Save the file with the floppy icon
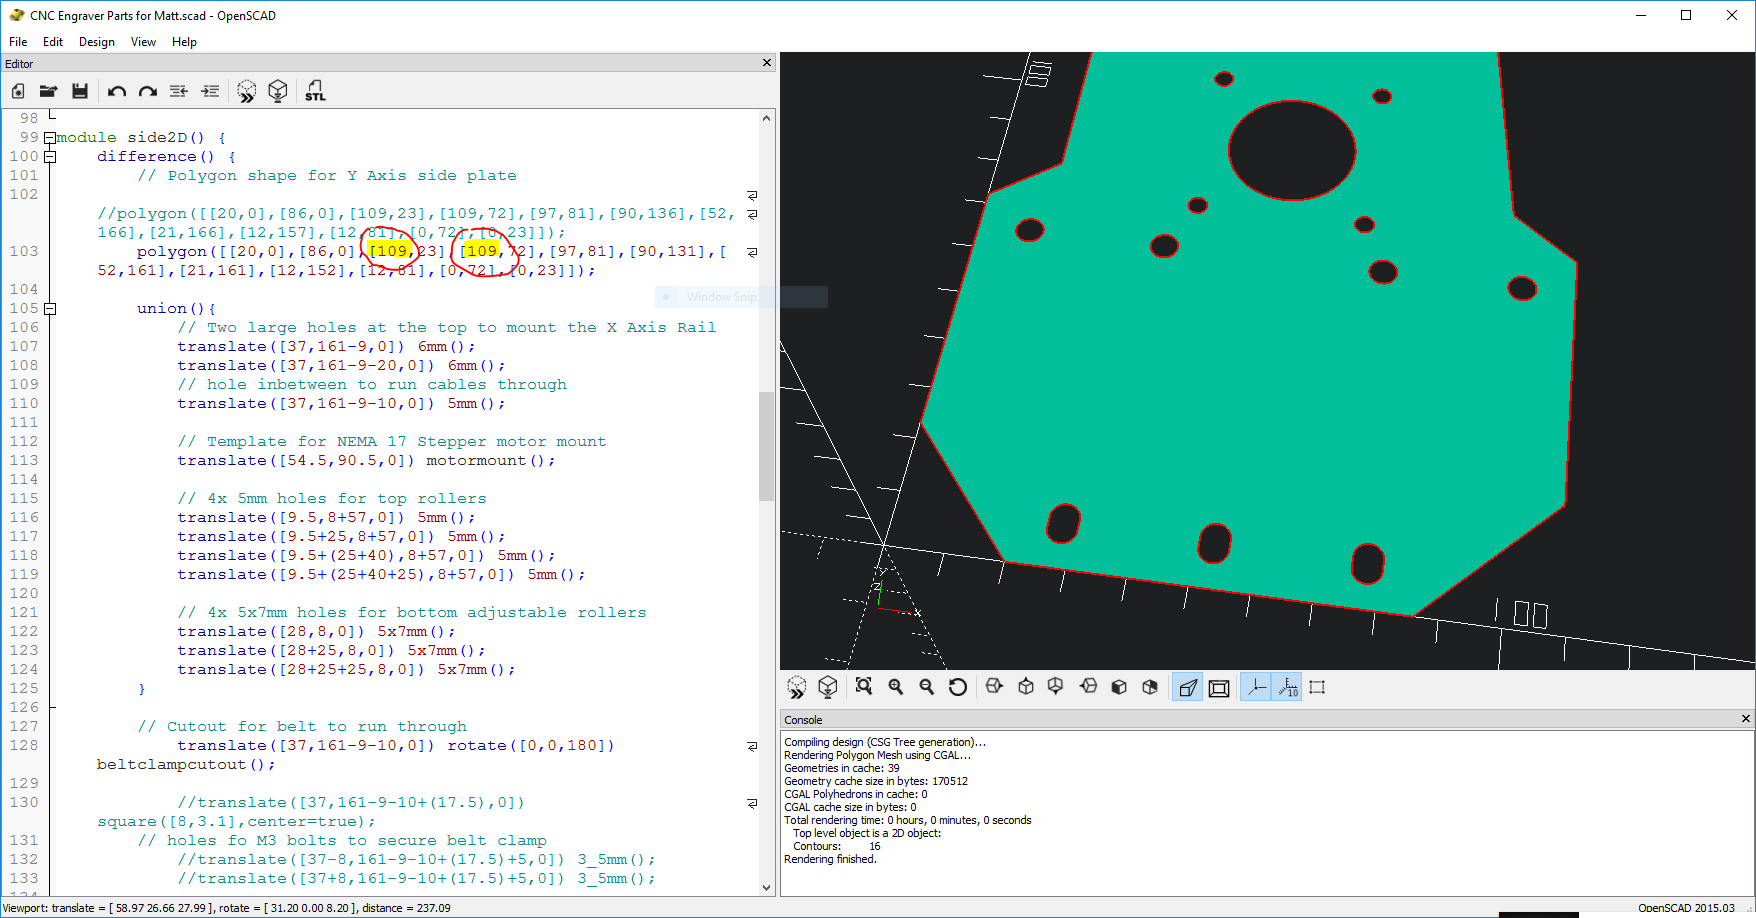1756x918 pixels. tap(80, 91)
